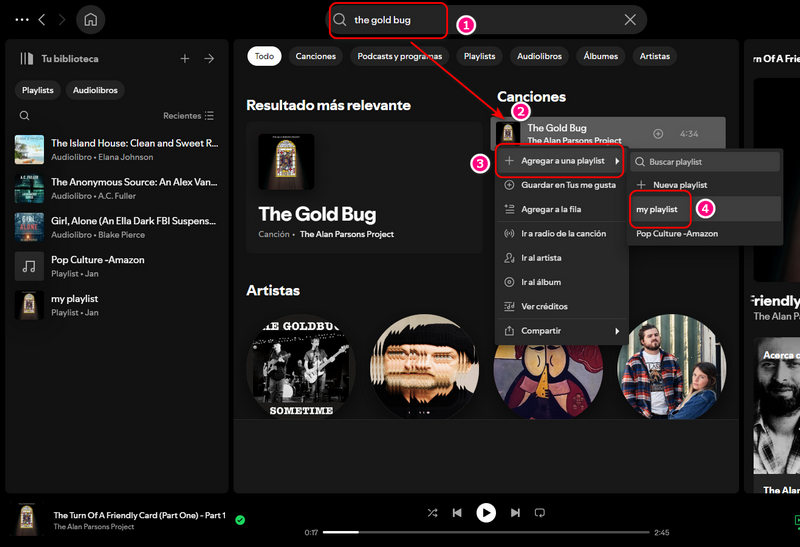Open Girl, Alone audiobook in library

117,227
